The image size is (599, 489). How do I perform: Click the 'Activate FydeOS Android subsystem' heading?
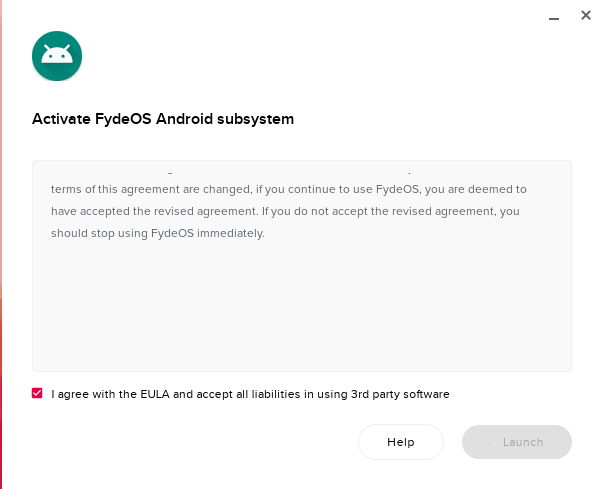[x=163, y=119]
